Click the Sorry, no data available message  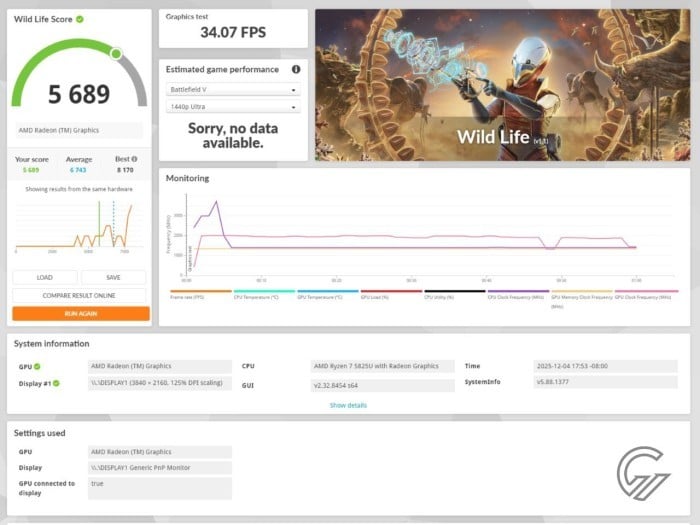pyautogui.click(x=233, y=136)
